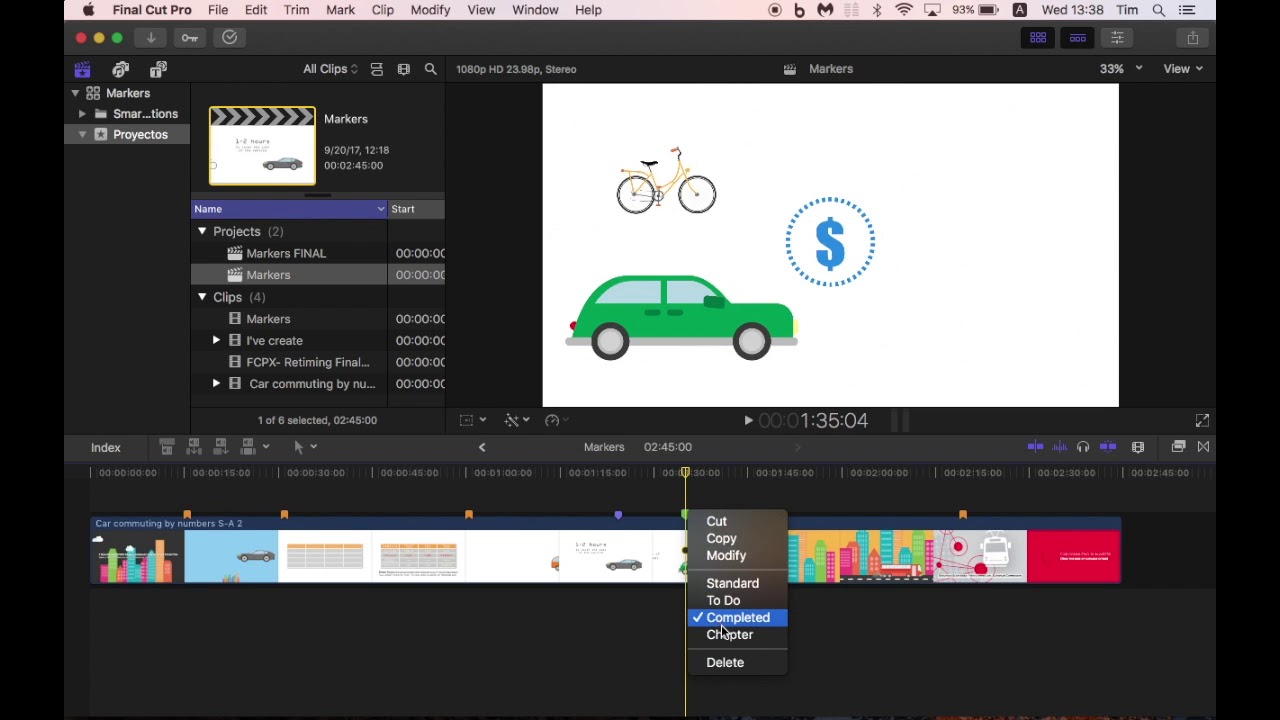The width and height of the screenshot is (1280, 720).
Task: Toggle timeline snapping
Action: [1108, 447]
